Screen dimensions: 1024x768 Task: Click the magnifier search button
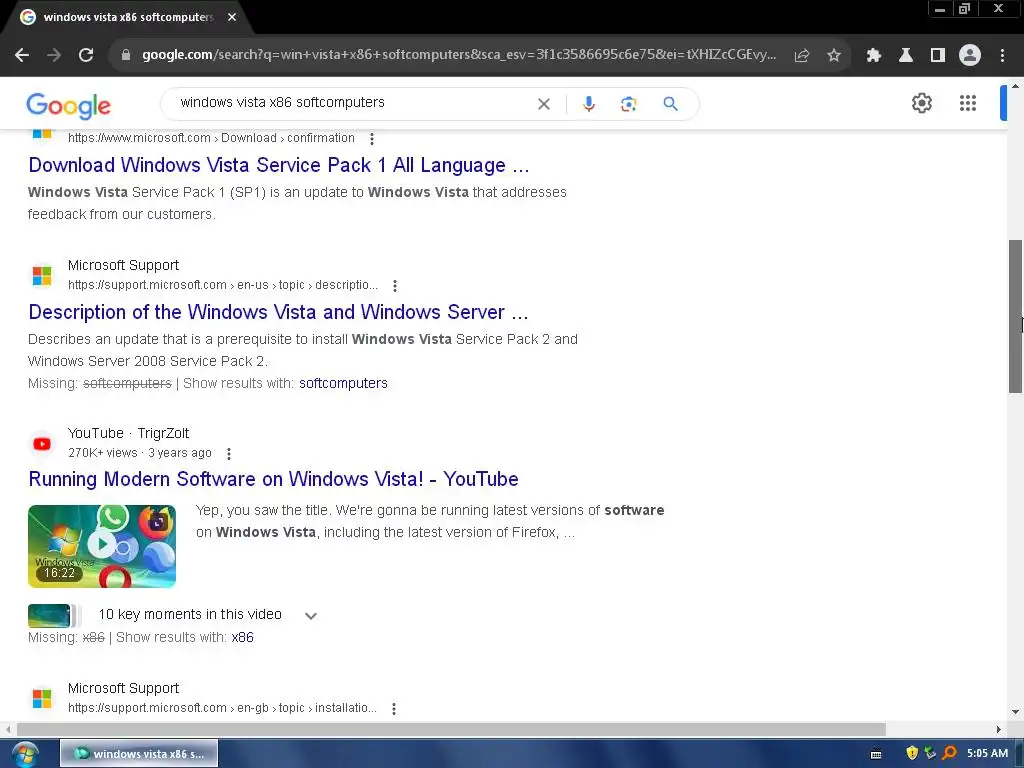(x=670, y=104)
